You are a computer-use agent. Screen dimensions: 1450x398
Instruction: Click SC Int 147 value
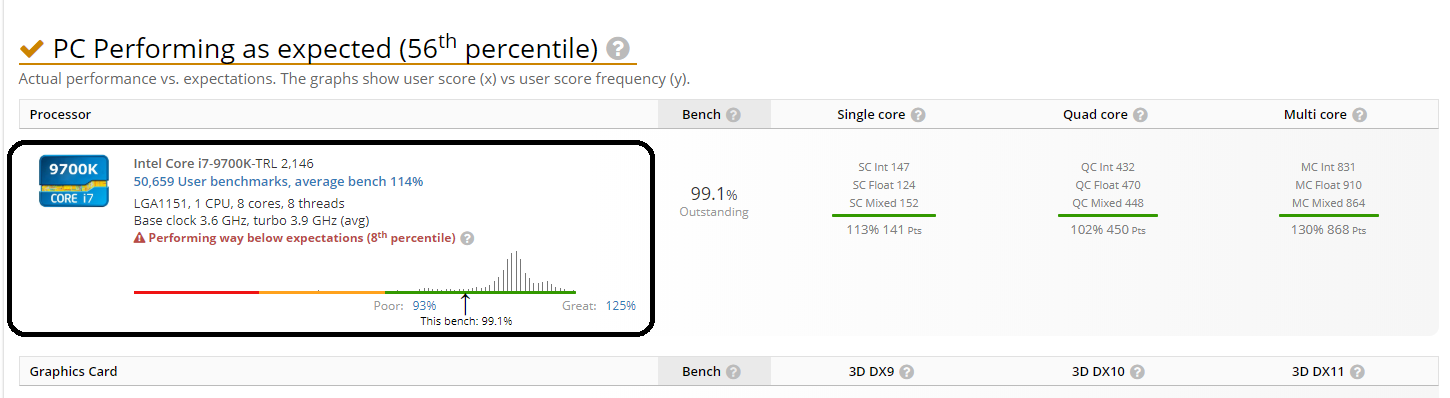click(884, 167)
